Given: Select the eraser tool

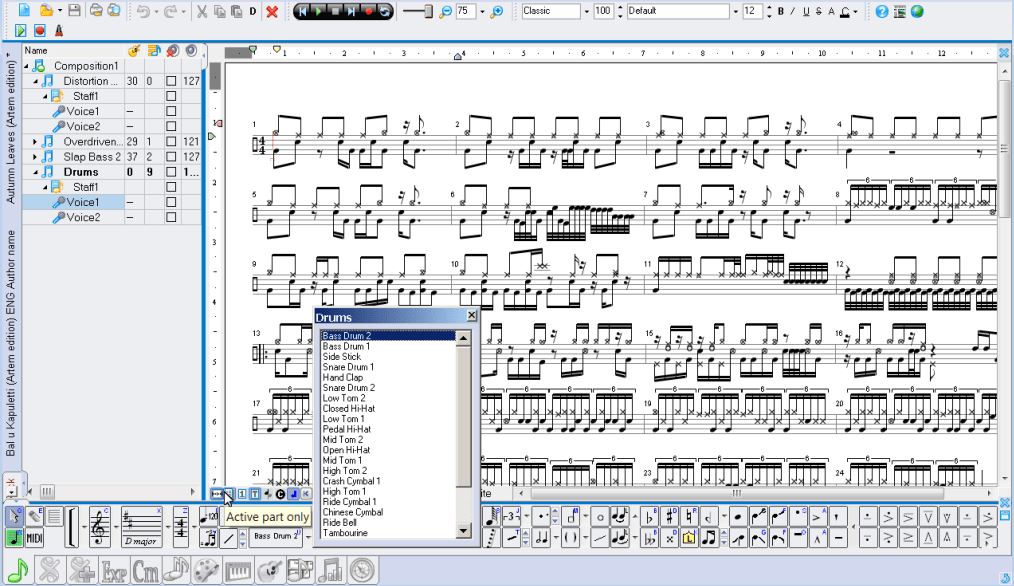Looking at the screenshot, I should 34,516.
